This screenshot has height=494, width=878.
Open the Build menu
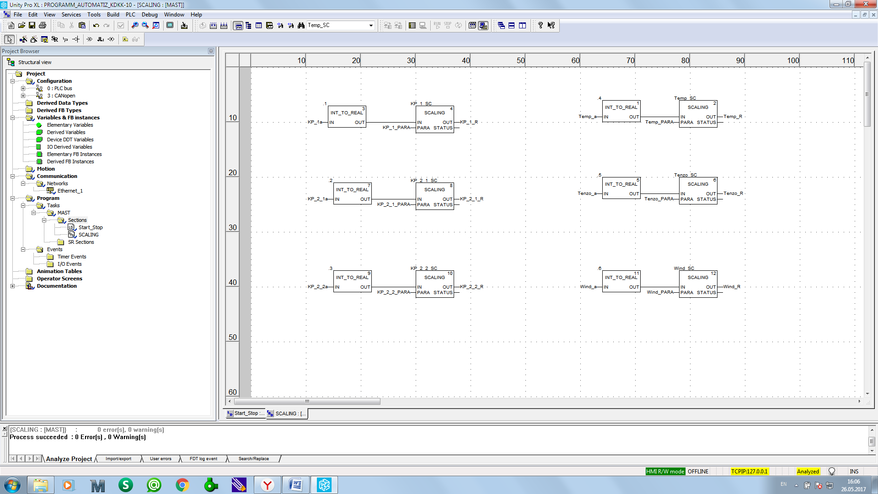coord(113,15)
